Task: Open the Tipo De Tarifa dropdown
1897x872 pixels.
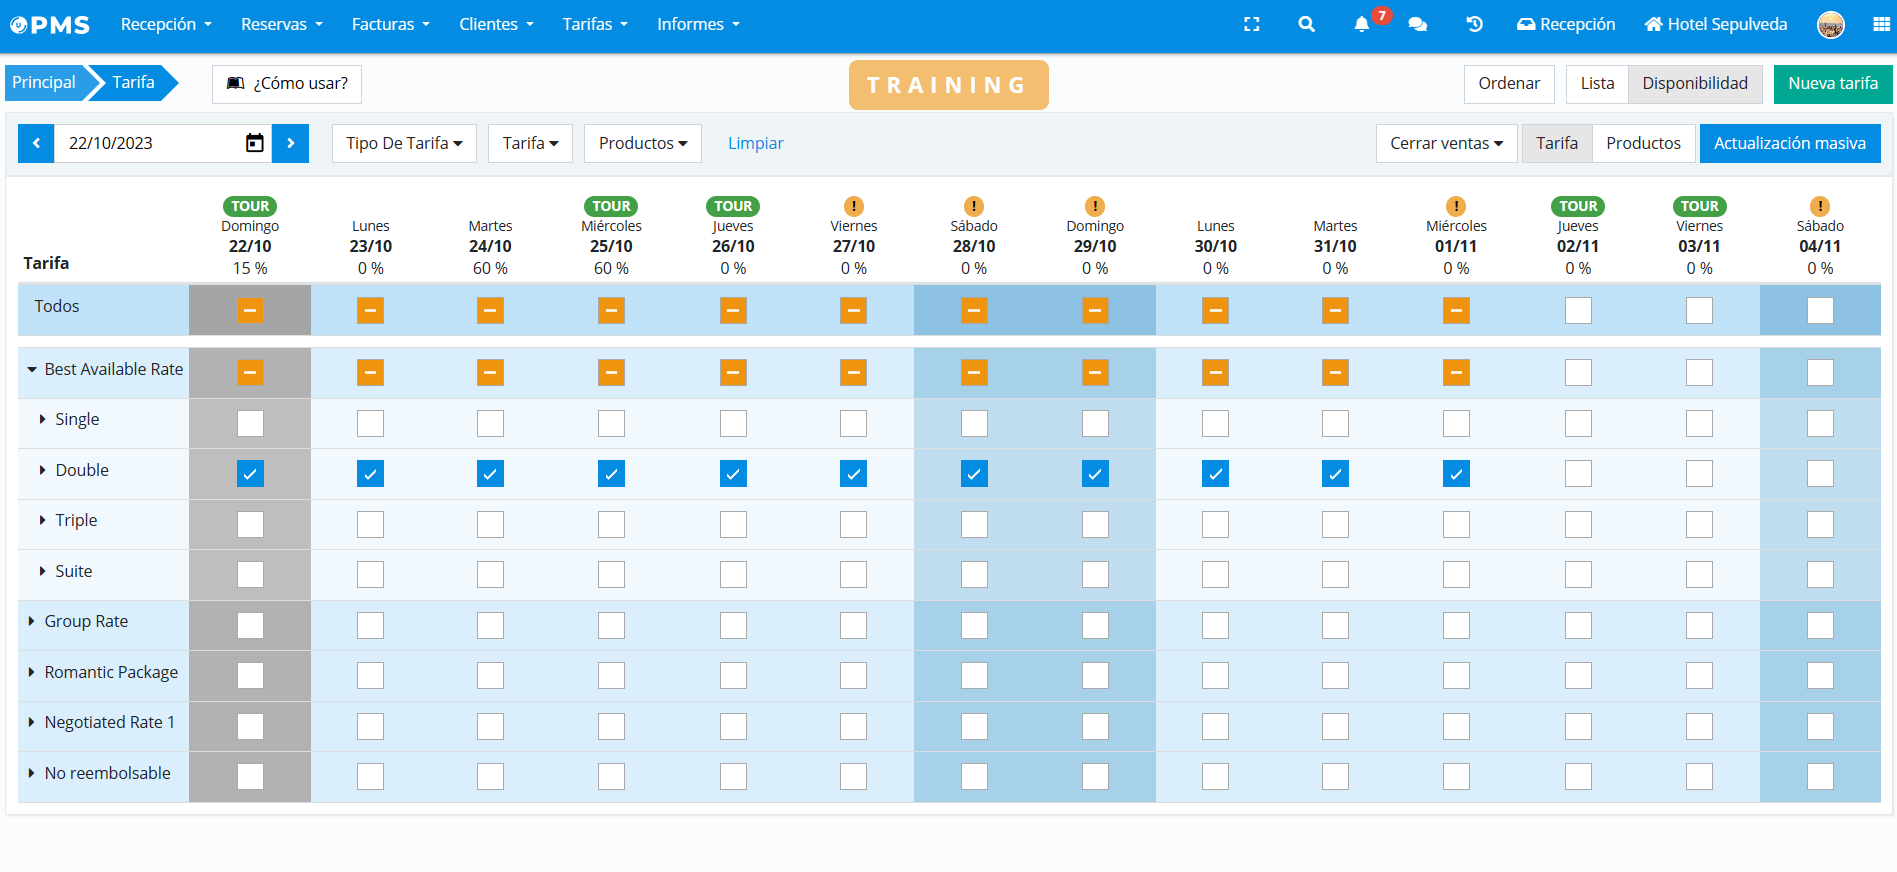Action: click(404, 143)
